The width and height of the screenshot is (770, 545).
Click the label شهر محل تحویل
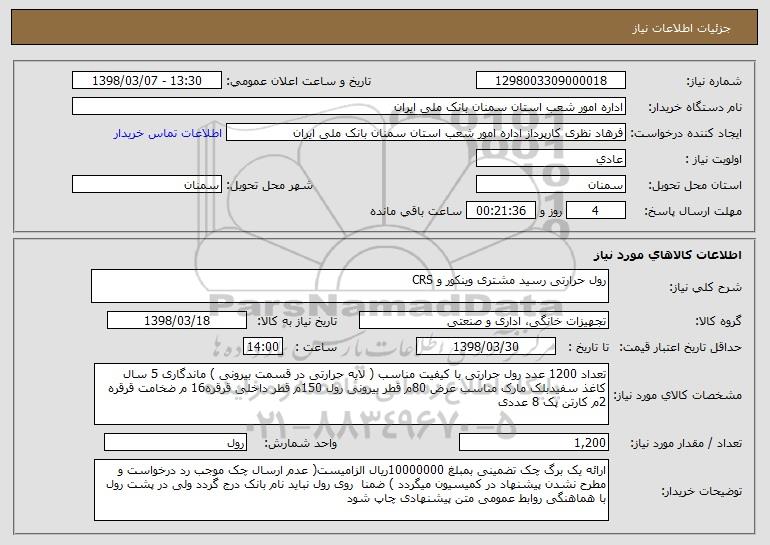tap(270, 186)
